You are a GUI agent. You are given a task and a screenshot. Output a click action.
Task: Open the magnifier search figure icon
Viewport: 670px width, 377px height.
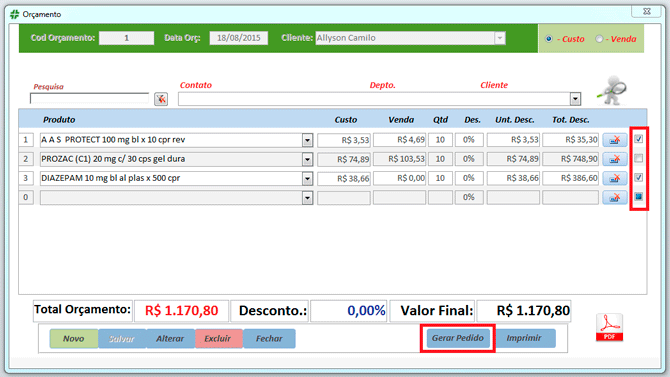click(x=613, y=91)
